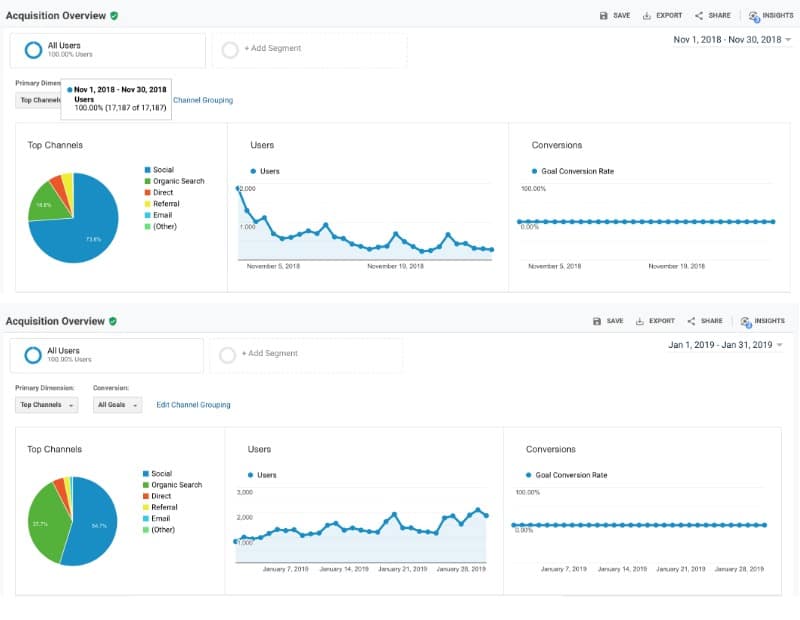
Task: Open the Jan 1, 2019 - Jan 31, 2019 date range
Action: (x=726, y=345)
